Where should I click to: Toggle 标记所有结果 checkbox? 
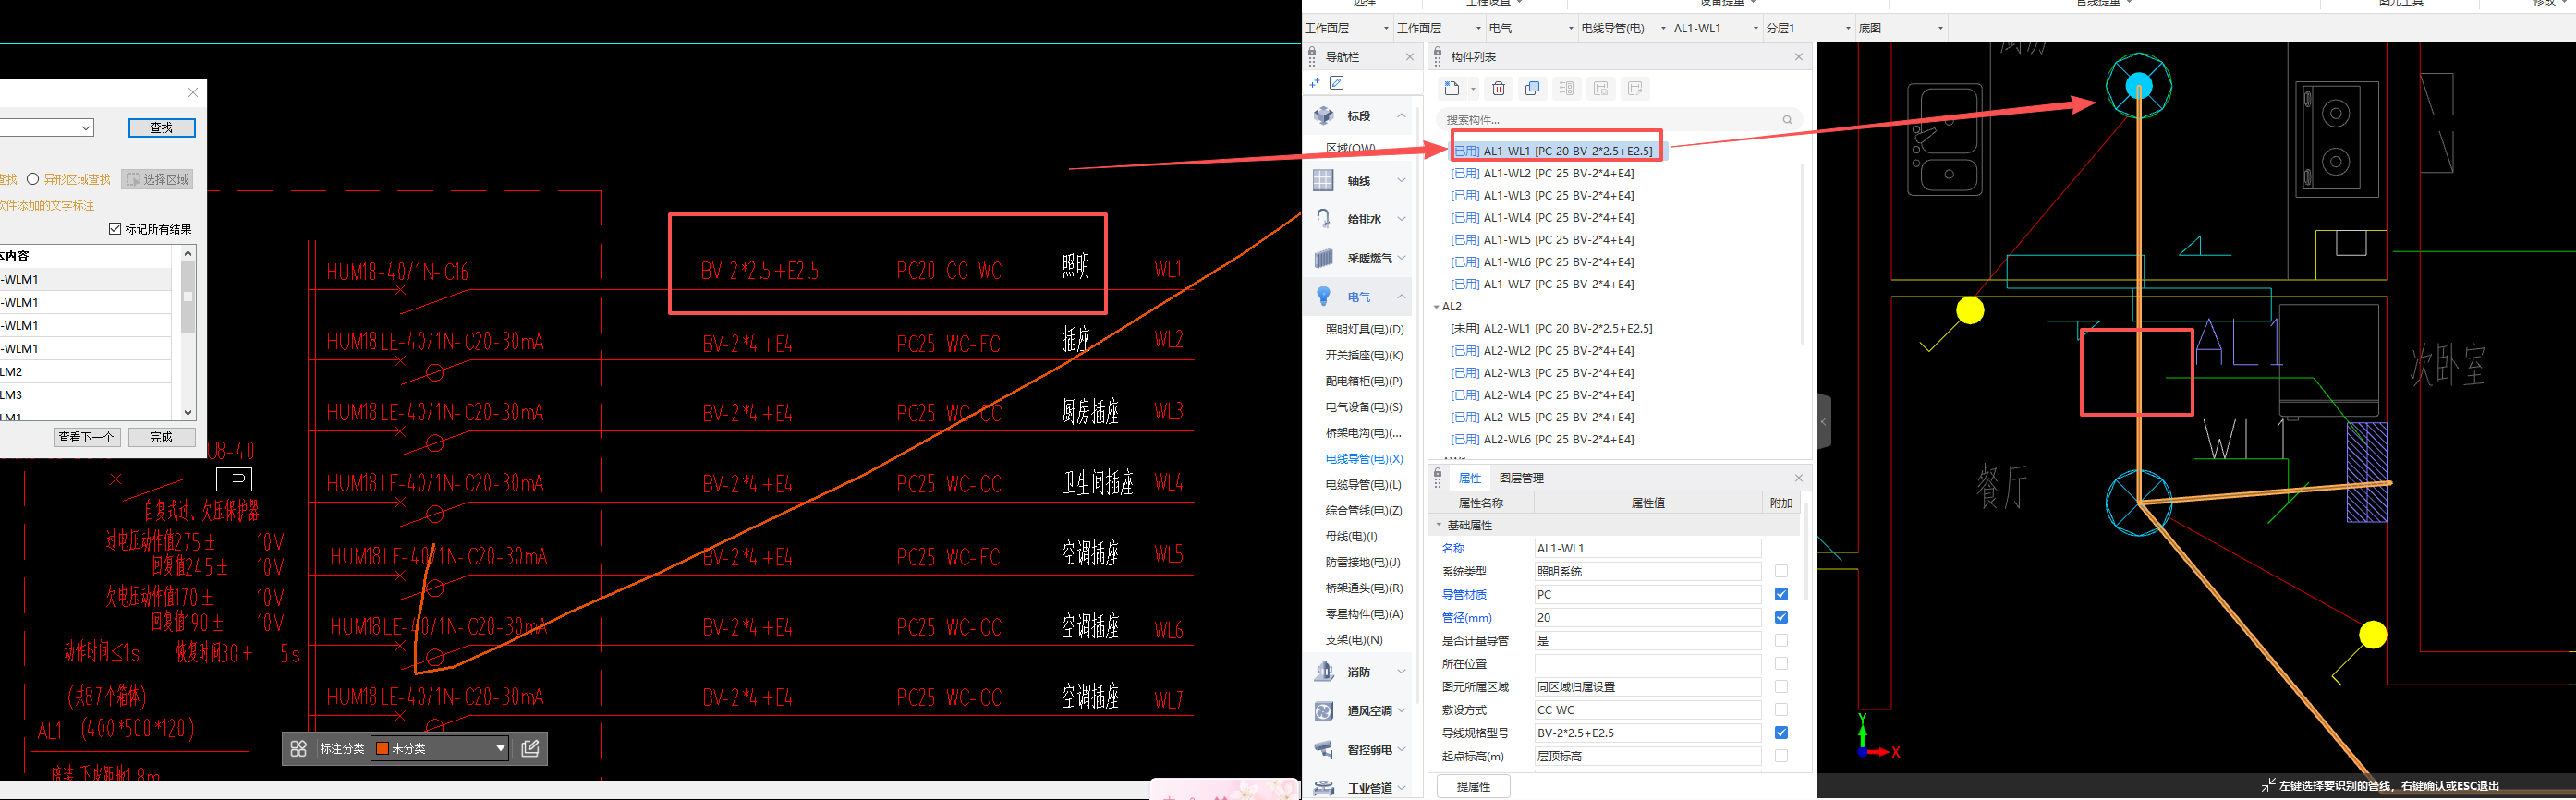click(x=115, y=229)
